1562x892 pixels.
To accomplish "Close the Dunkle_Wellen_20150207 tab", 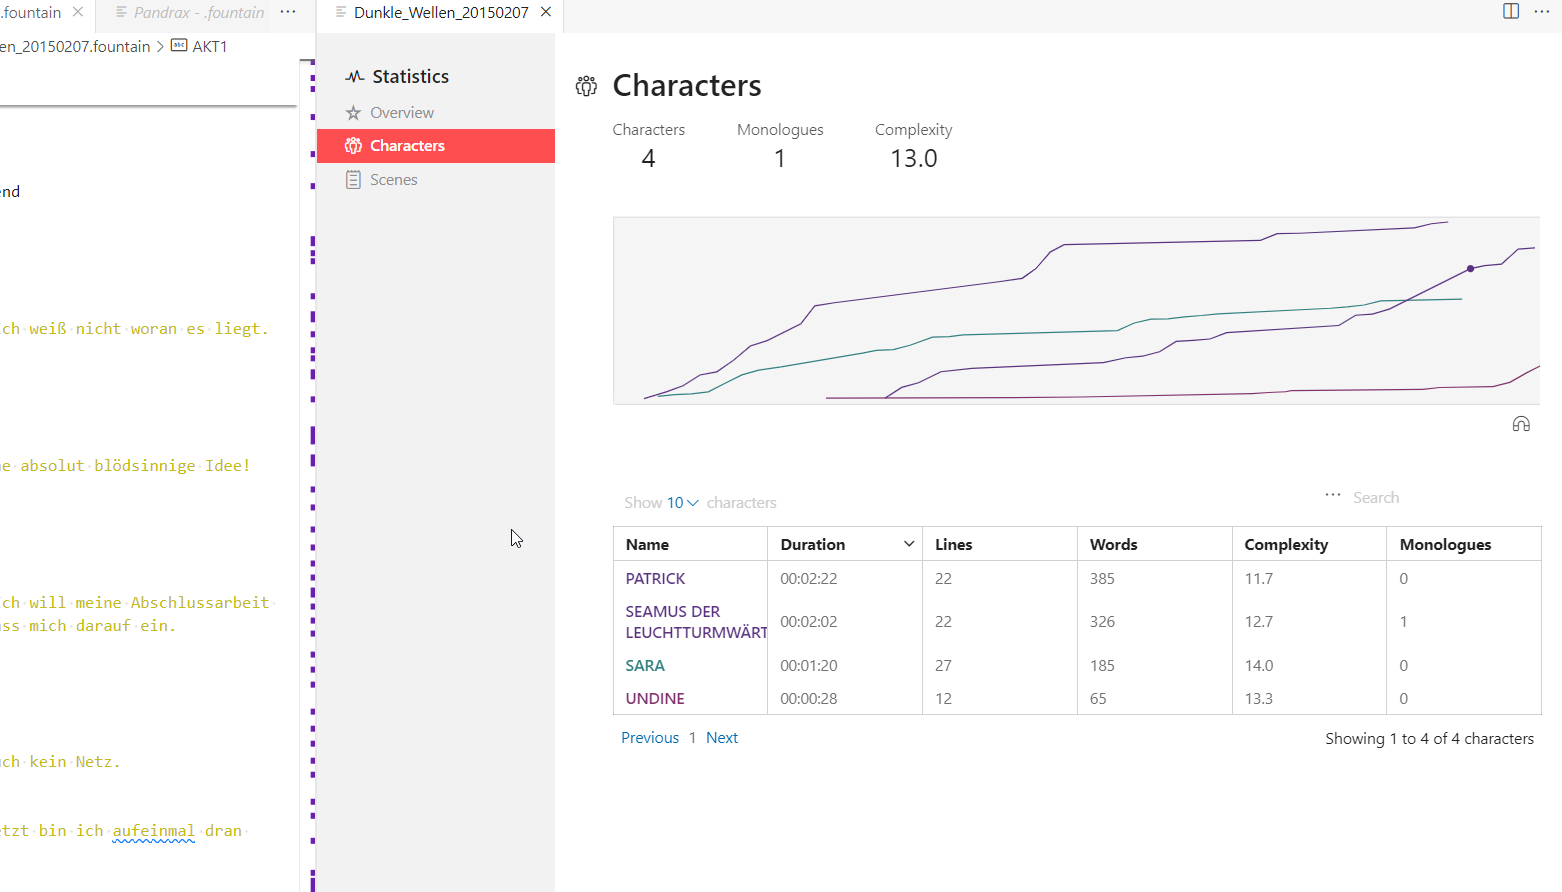I will tap(546, 12).
